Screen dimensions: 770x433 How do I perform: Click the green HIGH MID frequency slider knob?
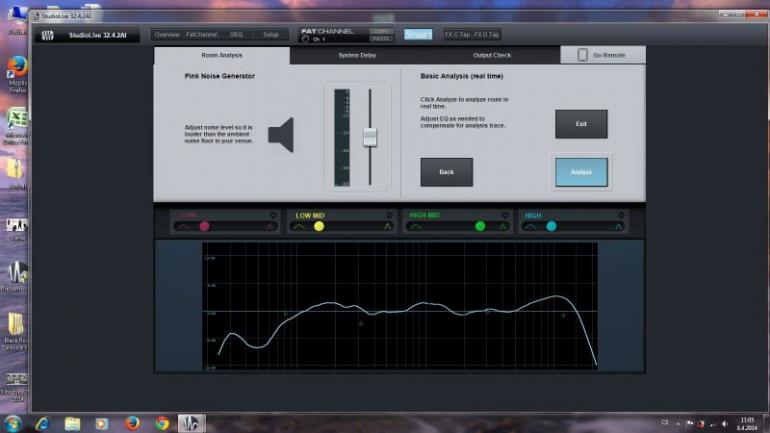(x=480, y=226)
